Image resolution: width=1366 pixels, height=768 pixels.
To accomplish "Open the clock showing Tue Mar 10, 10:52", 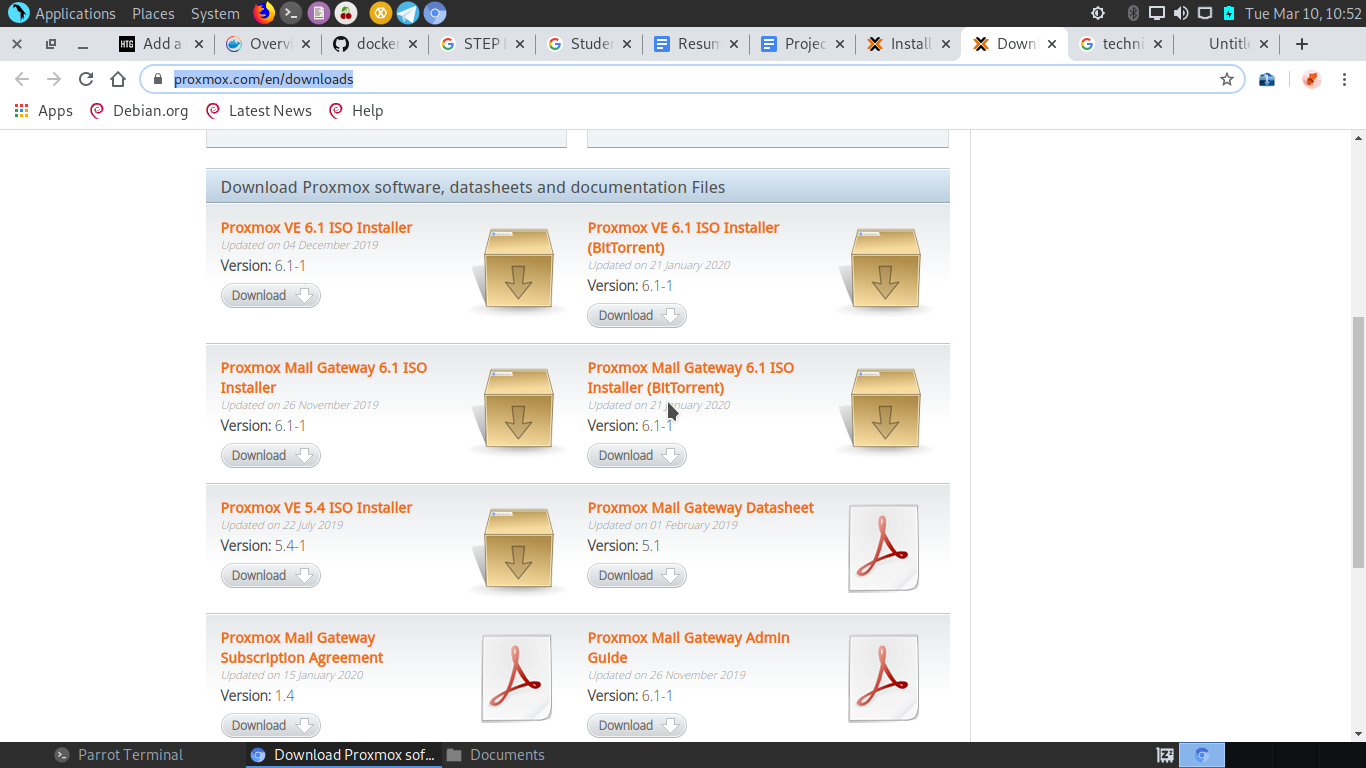I will click(x=1303, y=13).
